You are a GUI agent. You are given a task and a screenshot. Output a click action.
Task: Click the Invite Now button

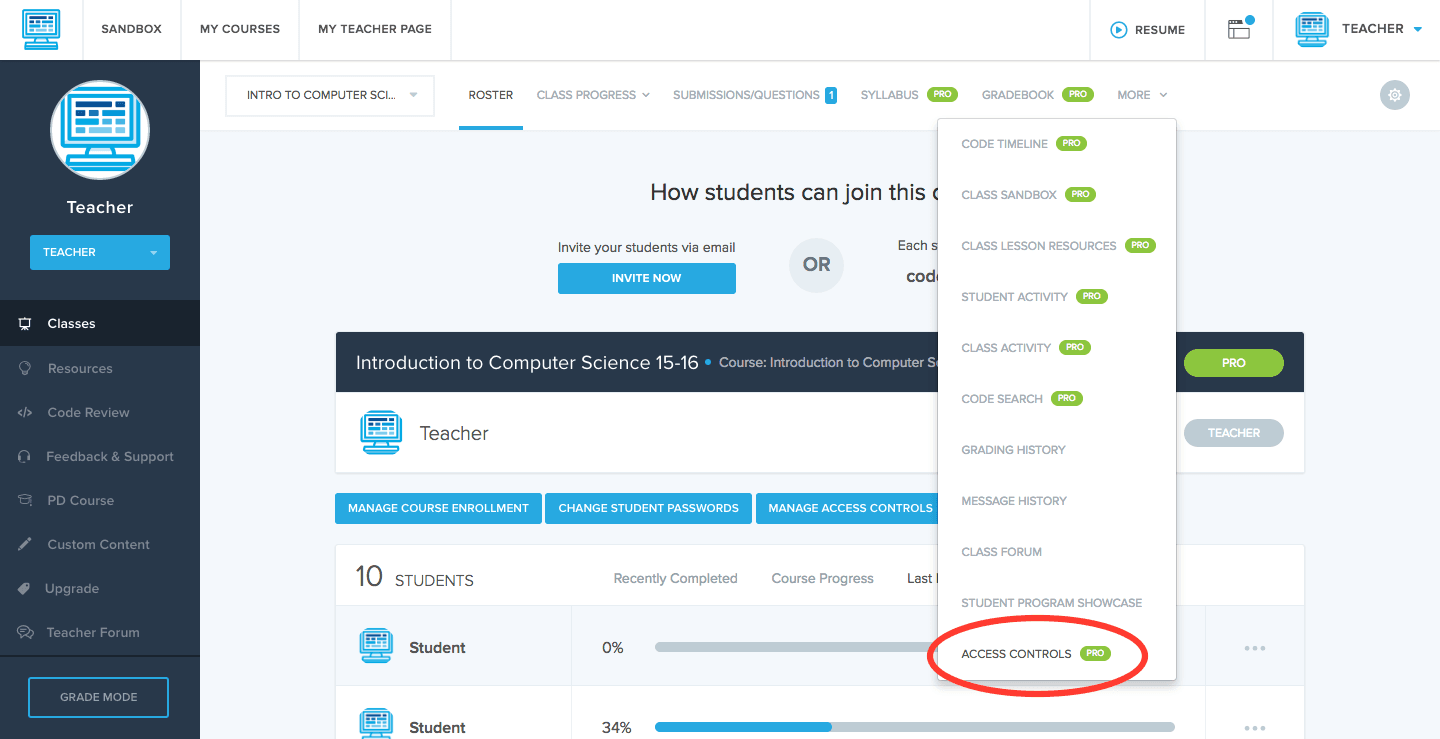coord(646,278)
